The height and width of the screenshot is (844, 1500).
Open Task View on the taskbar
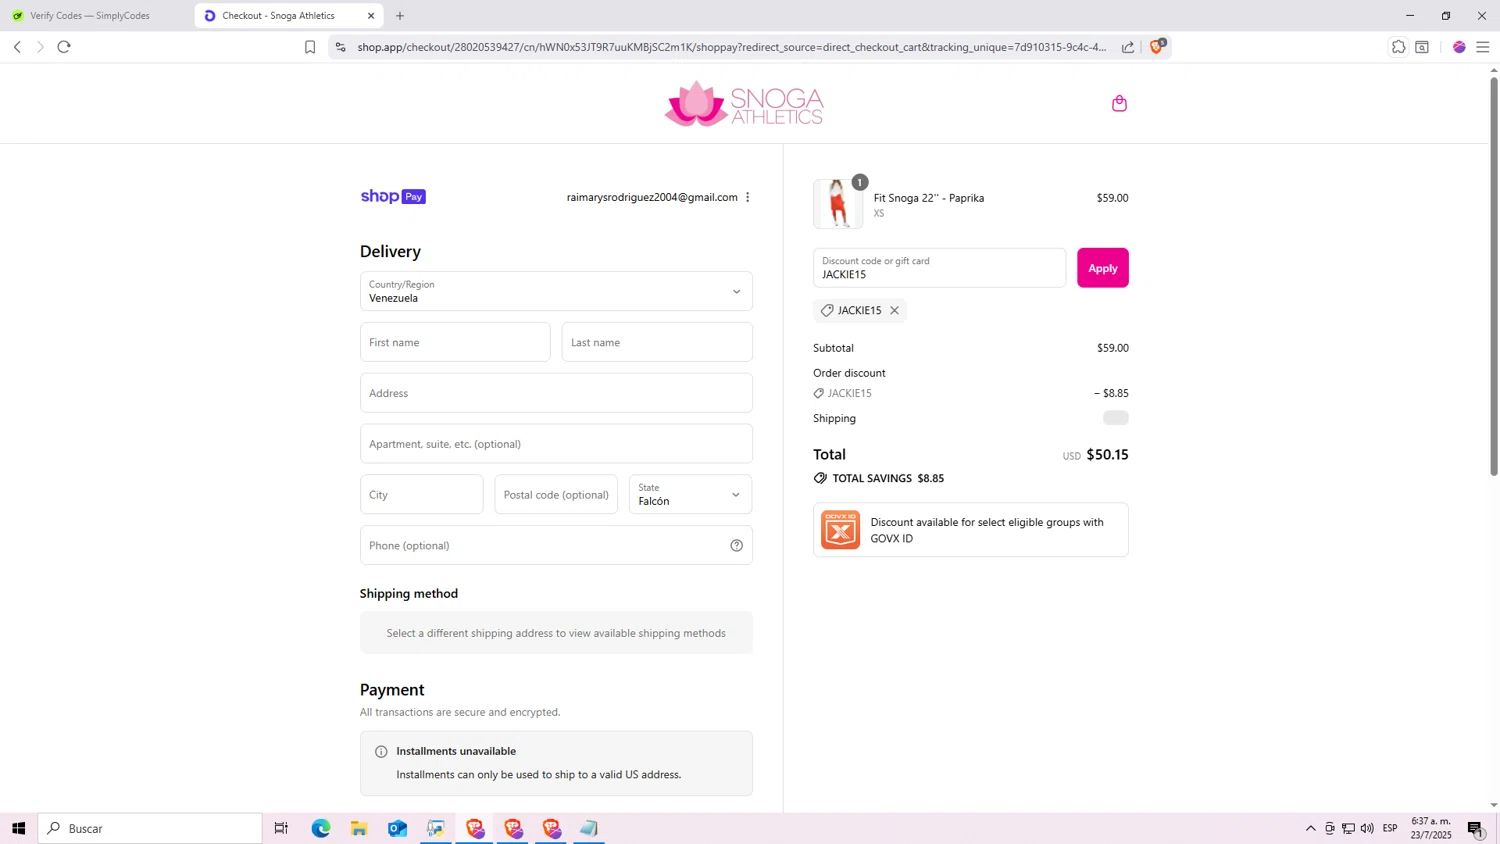[x=281, y=828]
